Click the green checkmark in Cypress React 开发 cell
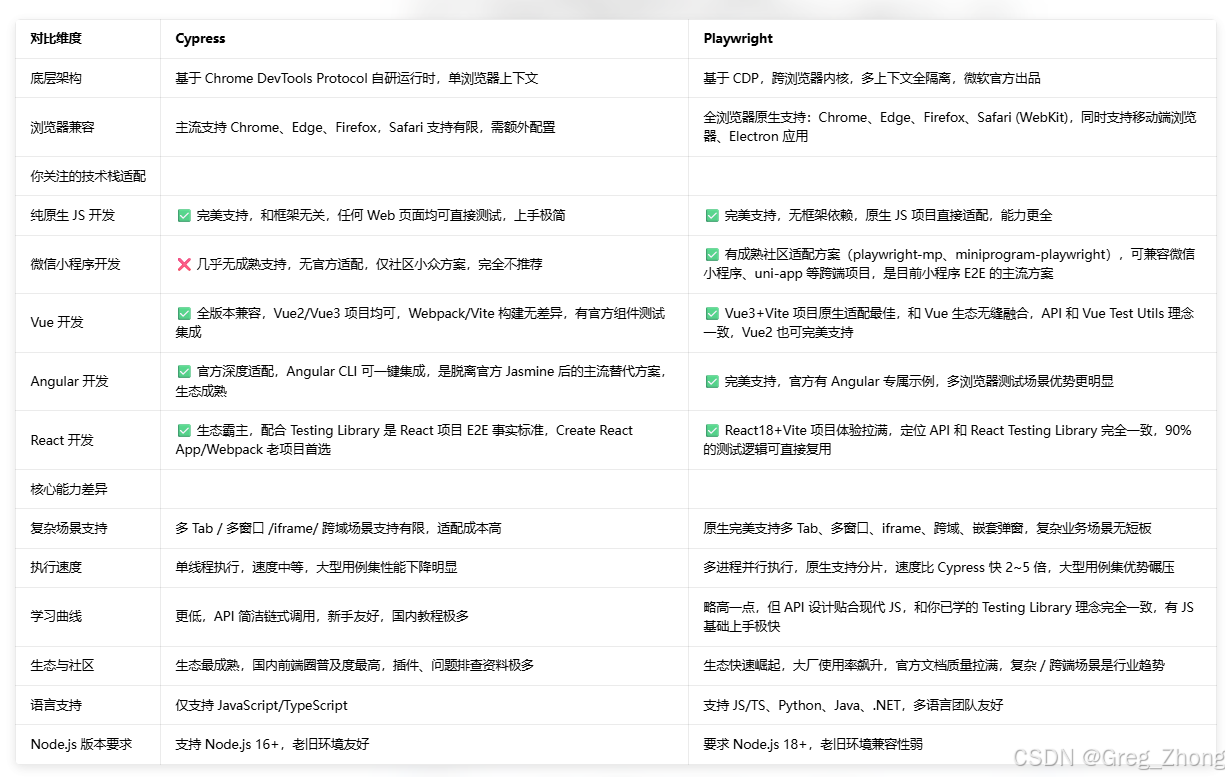Viewport: 1229px width, 777px height. tap(184, 430)
